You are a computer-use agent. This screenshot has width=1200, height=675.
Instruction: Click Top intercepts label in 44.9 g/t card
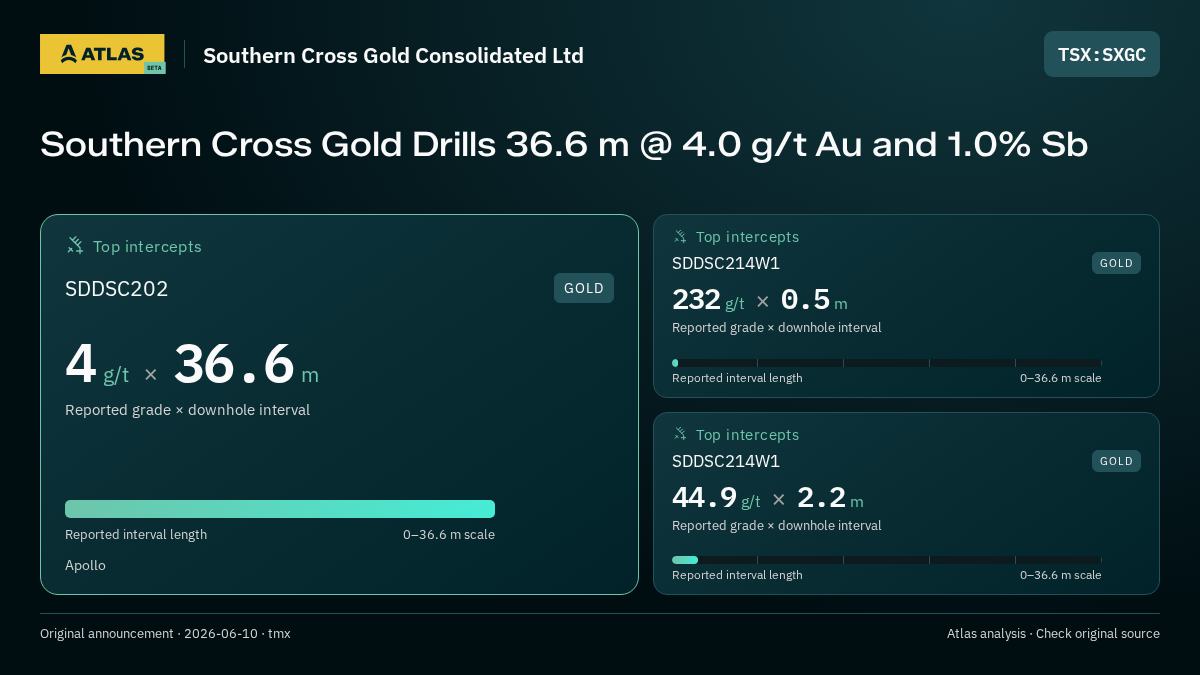(x=748, y=435)
